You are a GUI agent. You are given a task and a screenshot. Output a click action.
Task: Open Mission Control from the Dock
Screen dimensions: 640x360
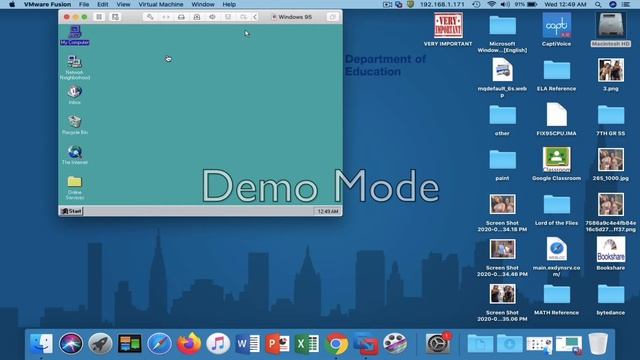(129, 344)
